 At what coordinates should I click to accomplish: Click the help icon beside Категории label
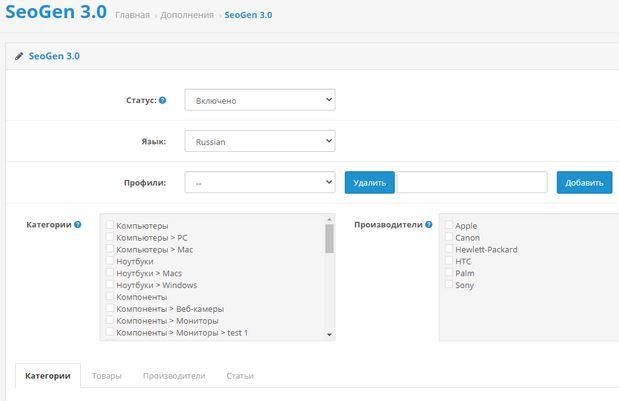pyautogui.click(x=78, y=225)
